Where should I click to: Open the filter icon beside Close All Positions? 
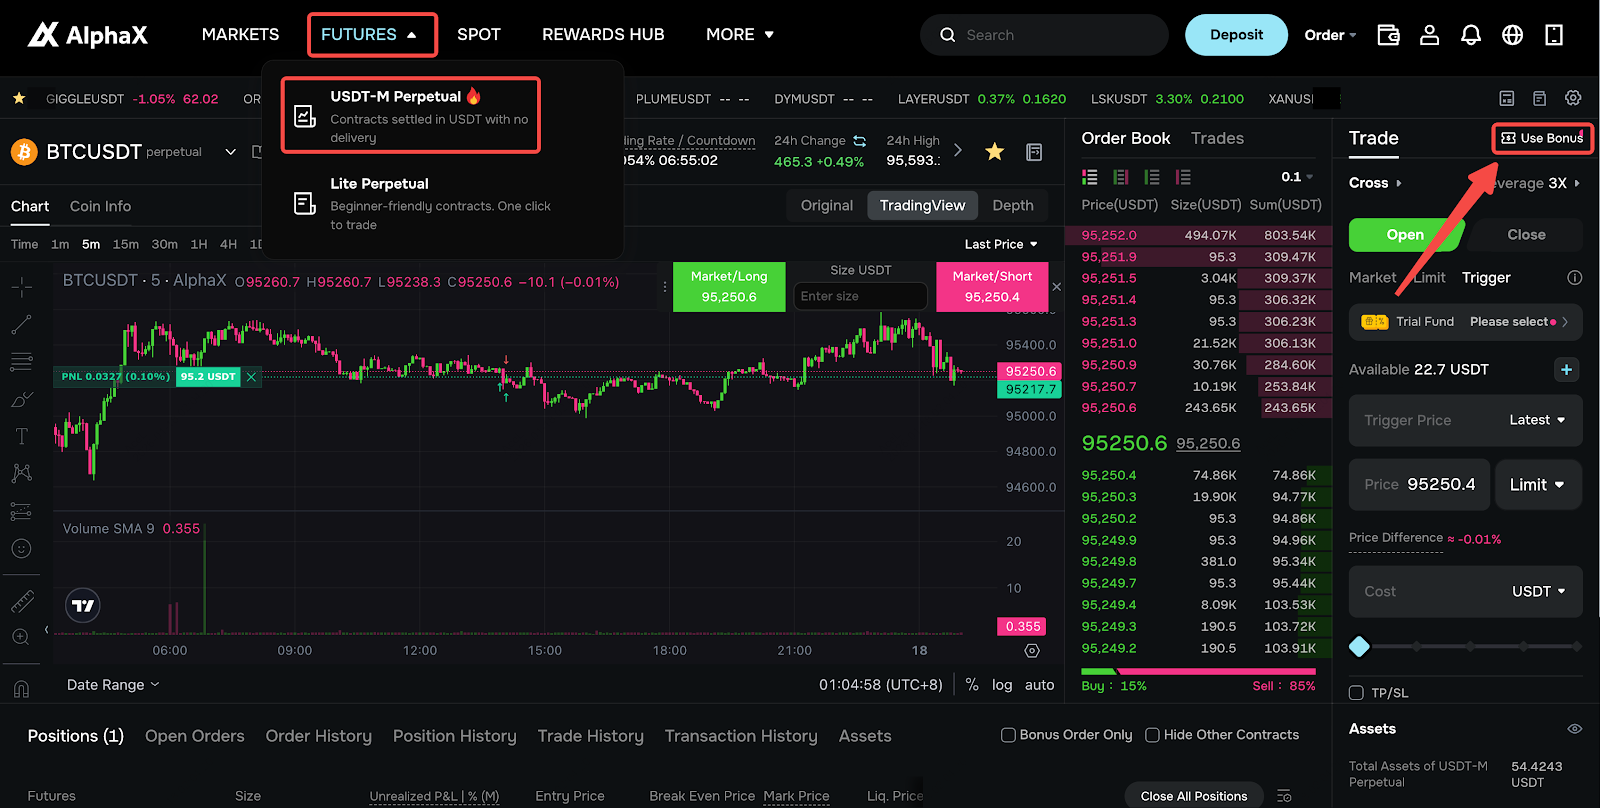click(1285, 796)
